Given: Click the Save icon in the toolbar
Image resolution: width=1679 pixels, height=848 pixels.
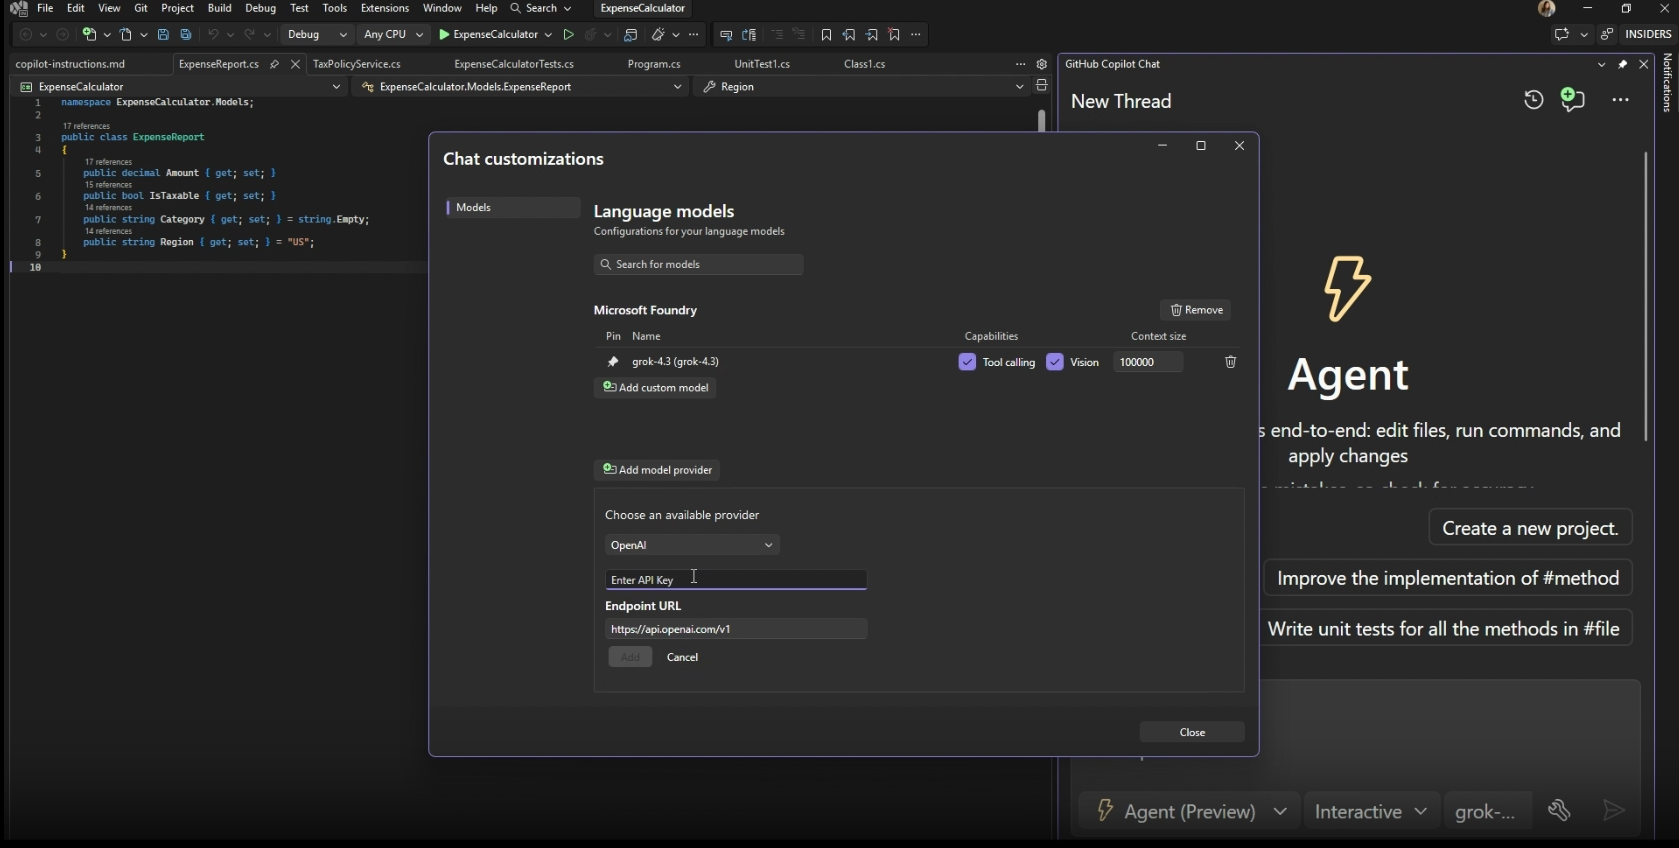Looking at the screenshot, I should [163, 35].
